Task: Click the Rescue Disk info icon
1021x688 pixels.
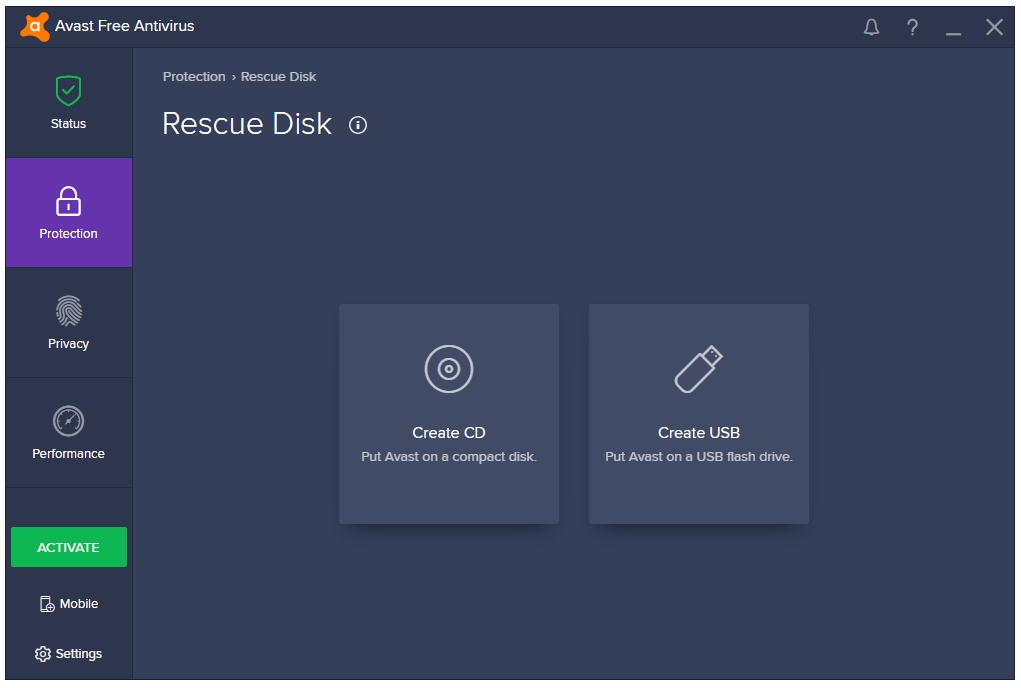Action: click(358, 125)
